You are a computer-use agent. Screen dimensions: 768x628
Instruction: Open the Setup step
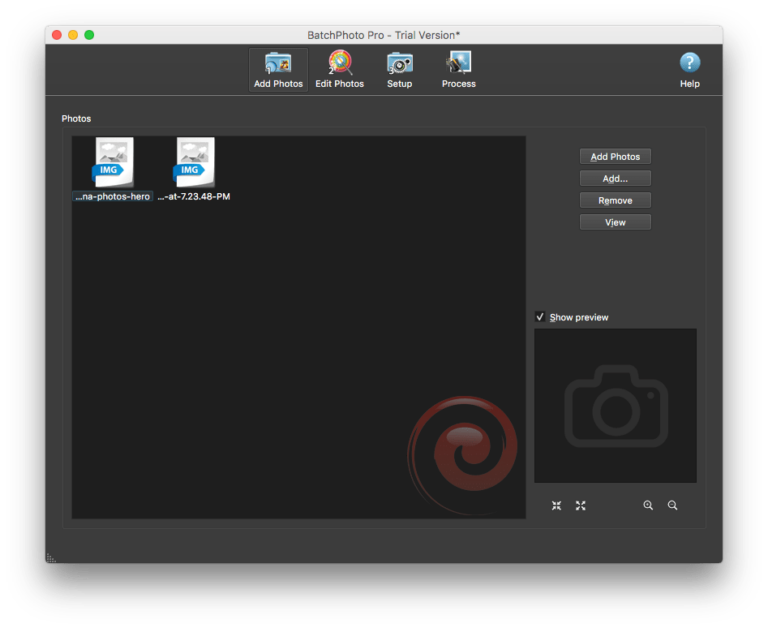point(400,70)
